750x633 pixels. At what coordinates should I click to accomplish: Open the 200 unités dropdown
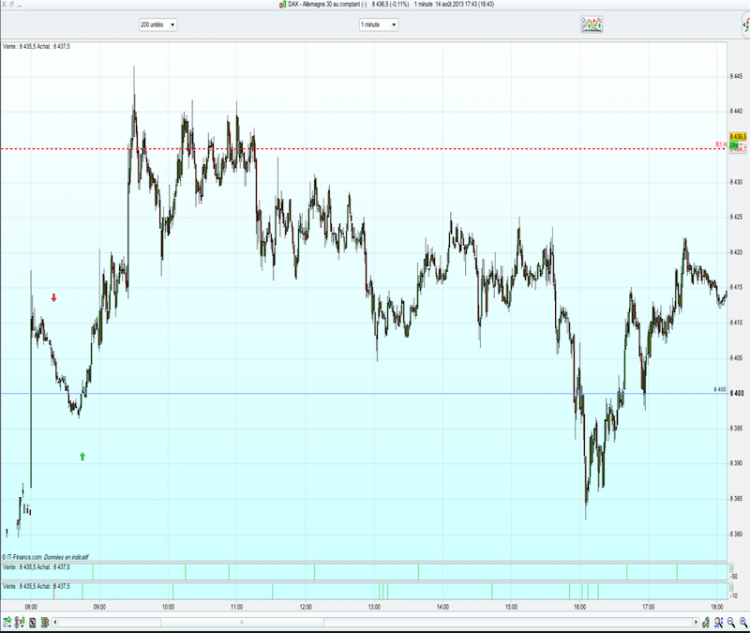point(158,24)
